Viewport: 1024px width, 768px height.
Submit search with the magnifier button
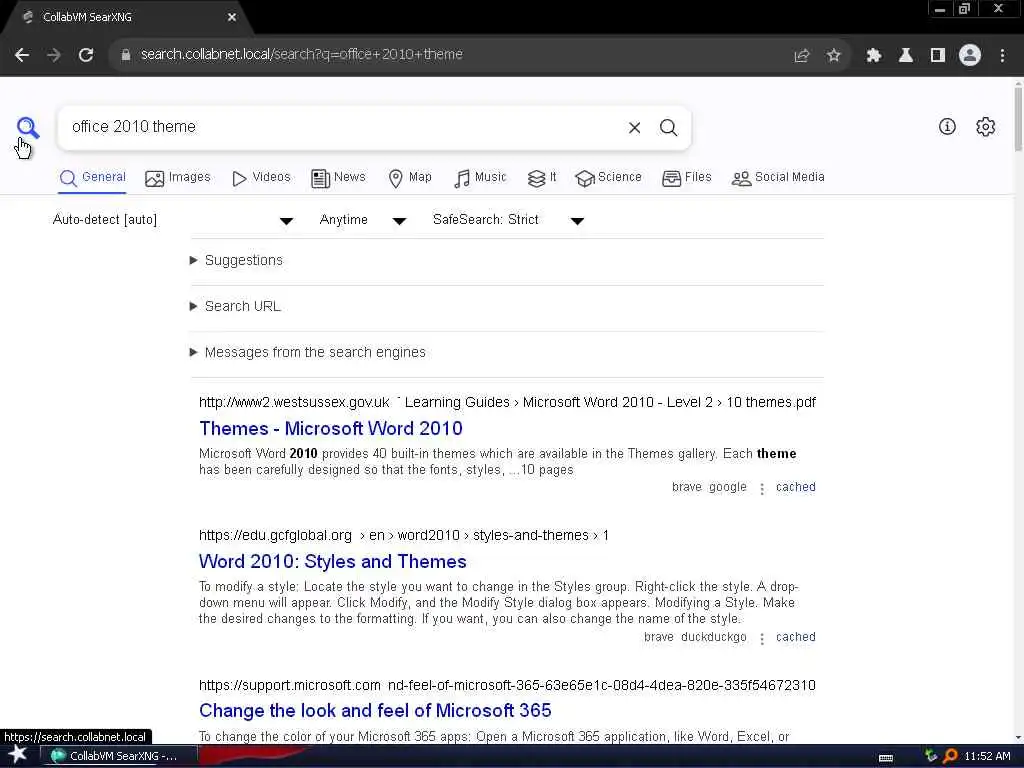(x=668, y=128)
